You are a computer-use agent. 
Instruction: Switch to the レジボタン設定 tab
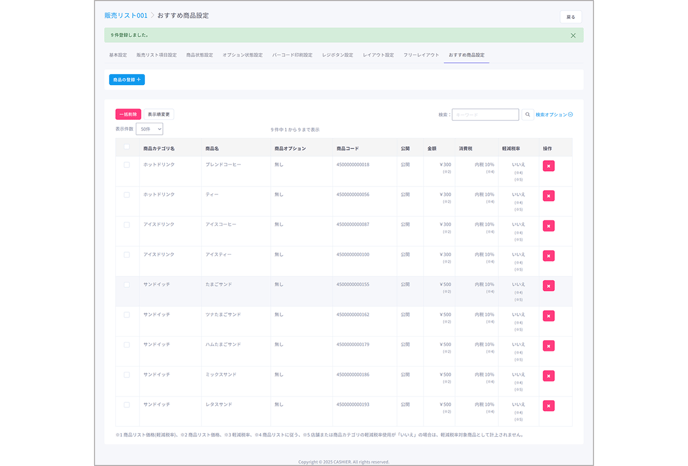pos(337,55)
